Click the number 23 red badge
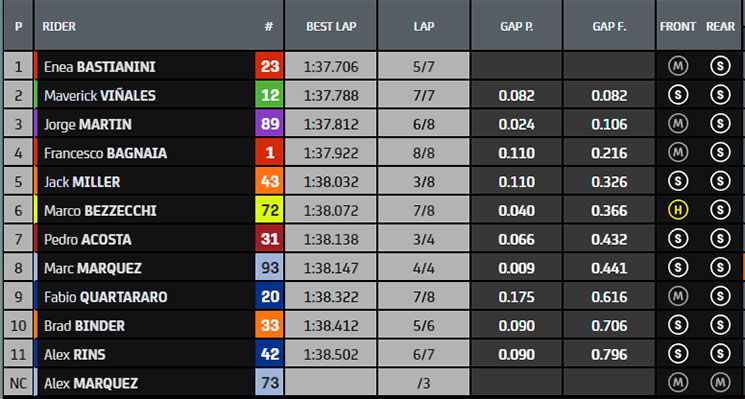 (269, 66)
